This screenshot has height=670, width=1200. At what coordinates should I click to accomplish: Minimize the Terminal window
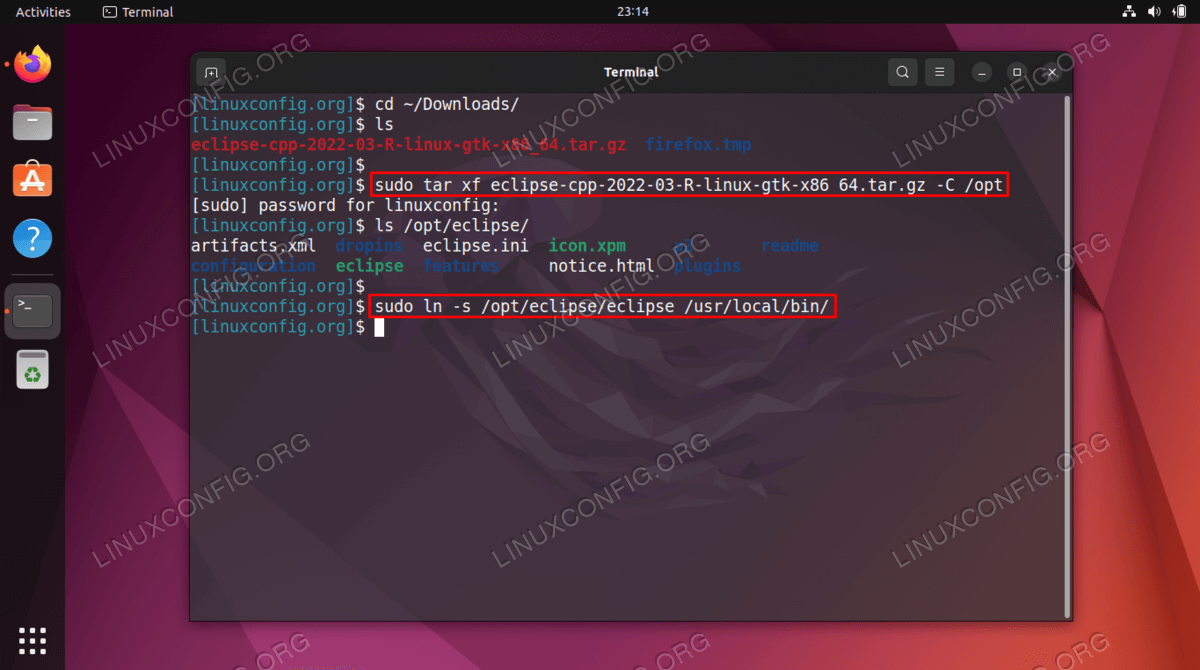983,72
